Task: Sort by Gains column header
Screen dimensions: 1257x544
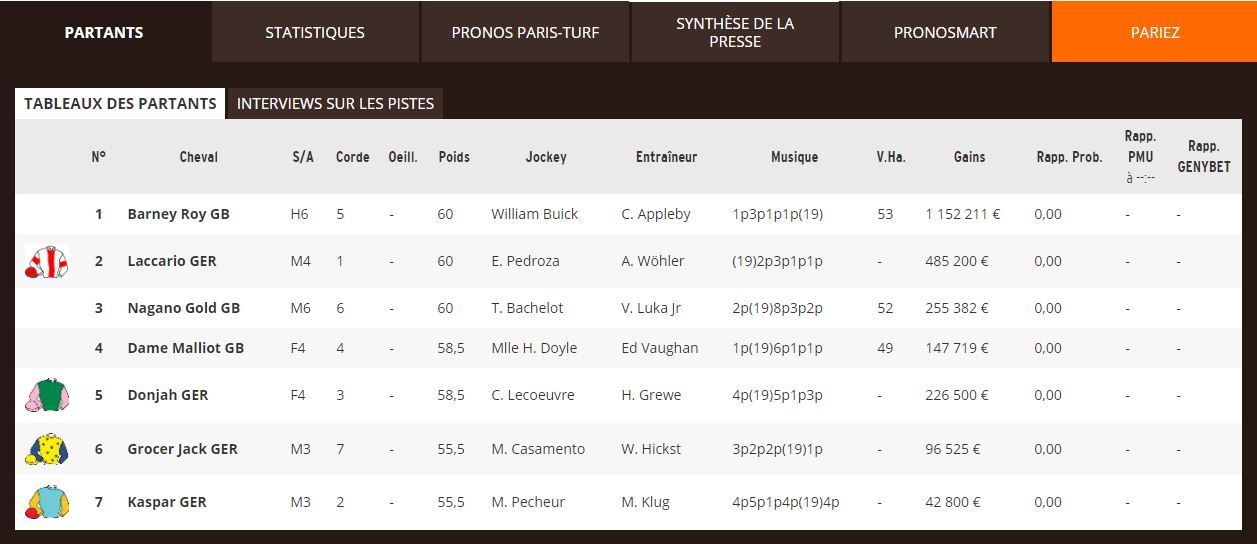Action: 969,157
